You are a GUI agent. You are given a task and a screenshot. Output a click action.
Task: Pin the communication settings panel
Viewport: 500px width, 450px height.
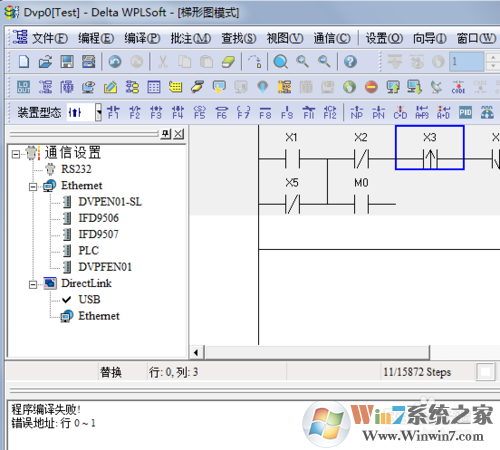tap(166, 134)
